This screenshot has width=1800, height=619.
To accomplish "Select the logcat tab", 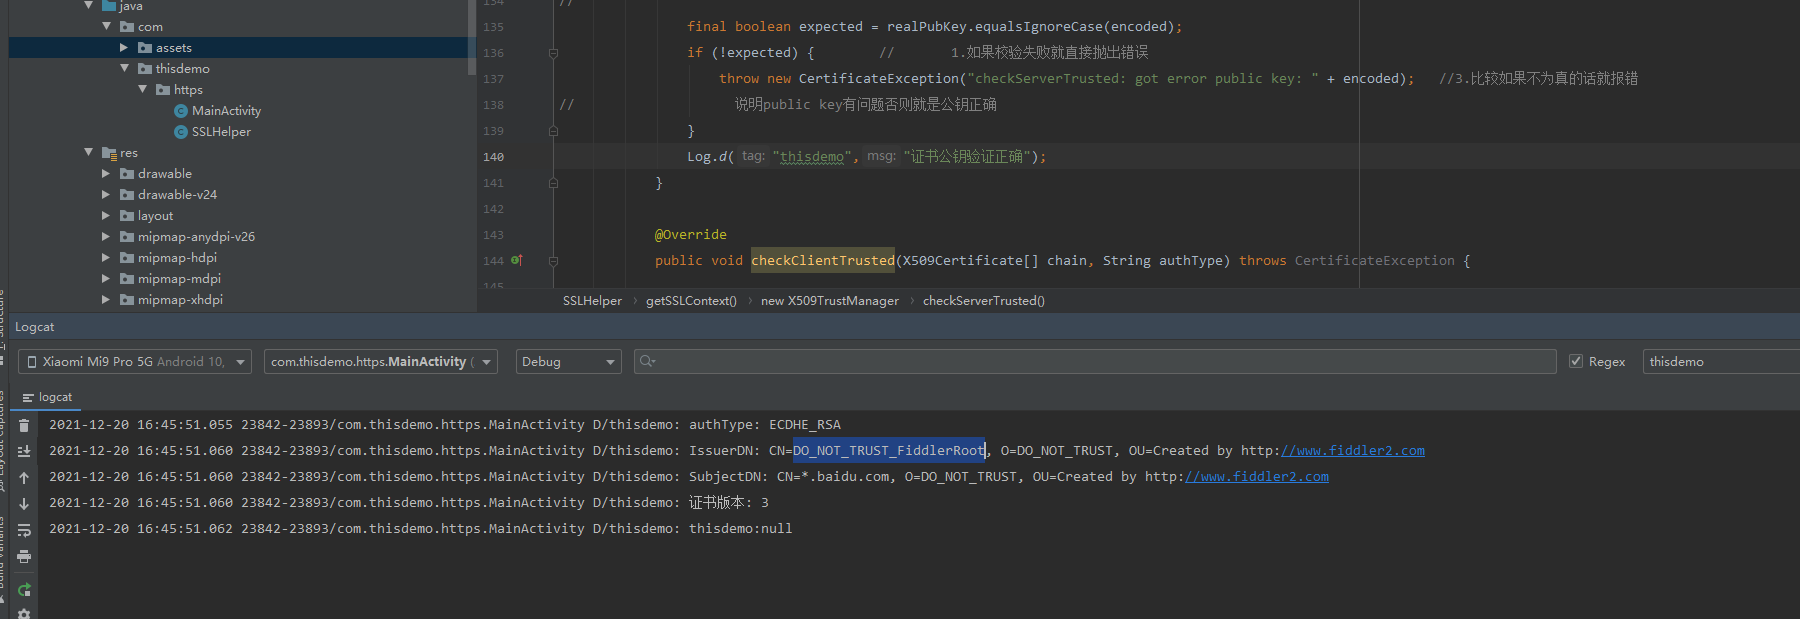I will tap(47, 397).
